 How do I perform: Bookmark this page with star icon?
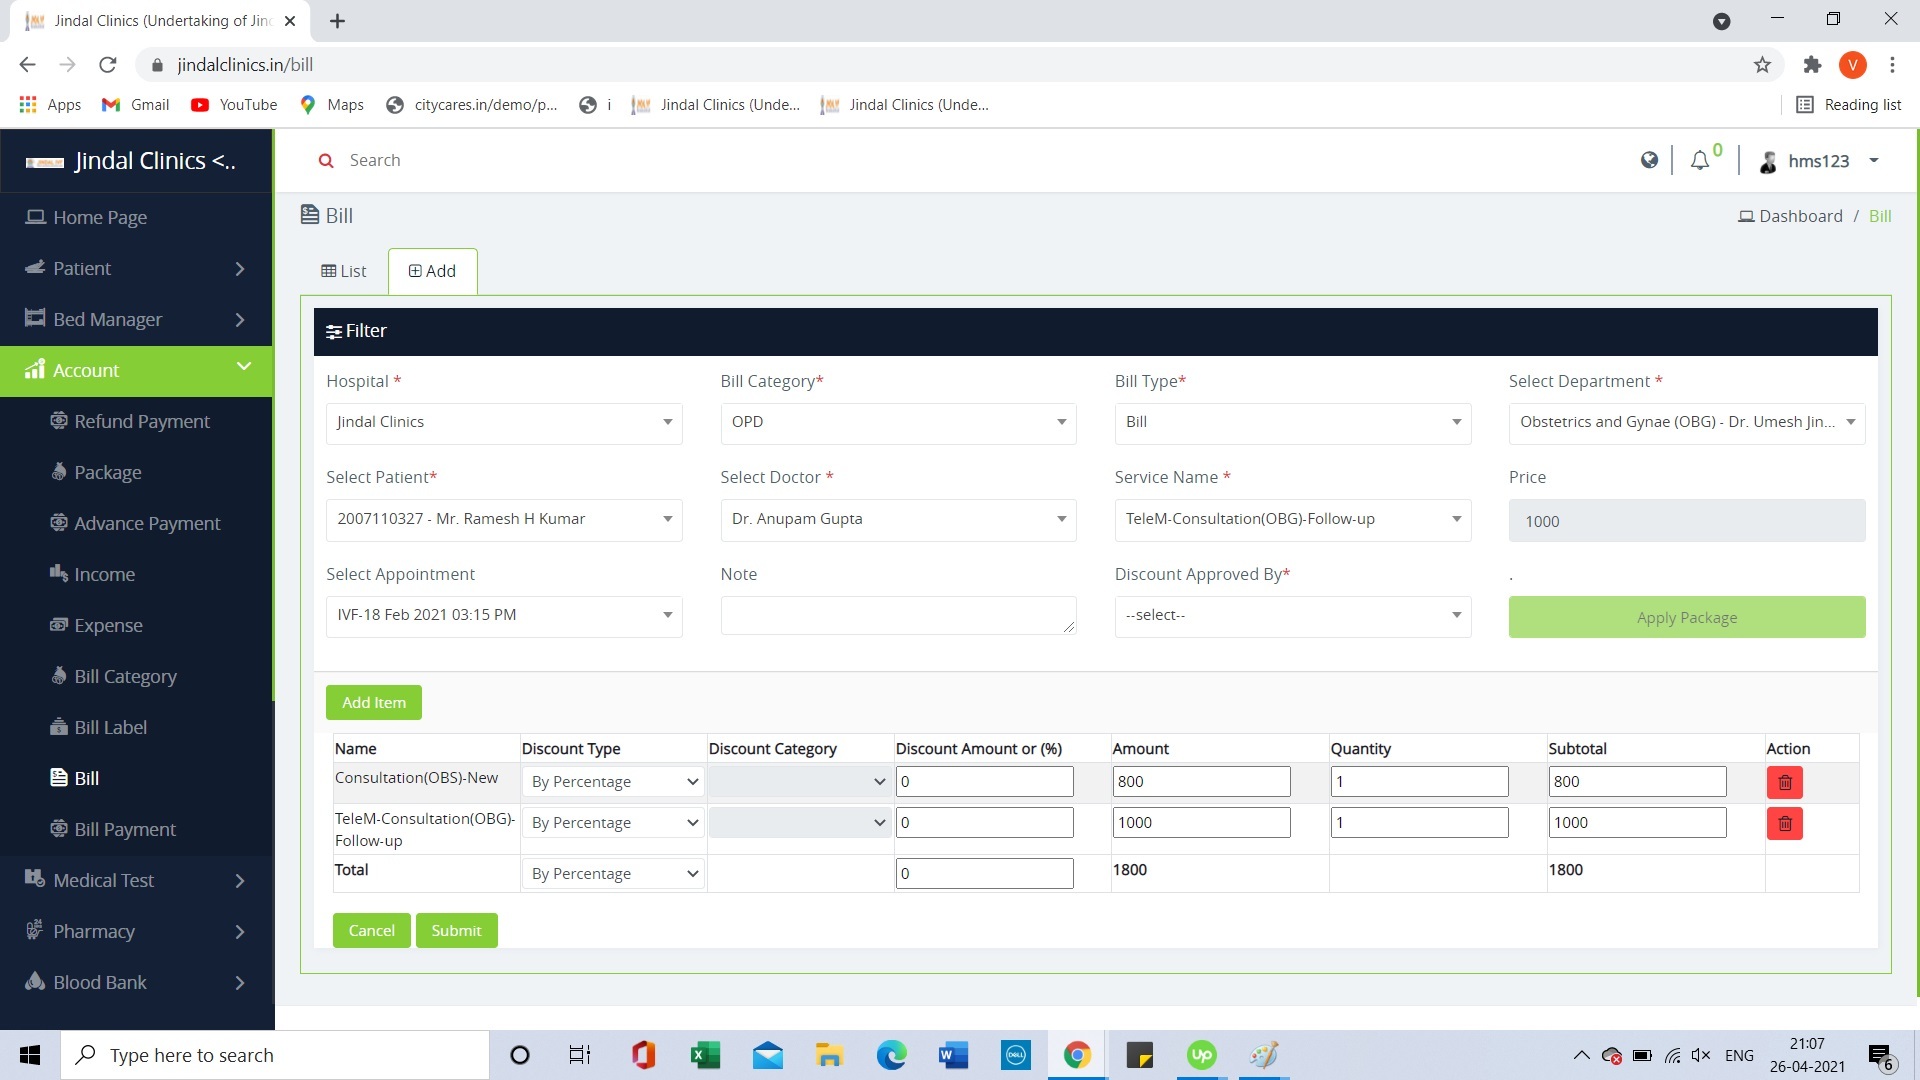1762,65
